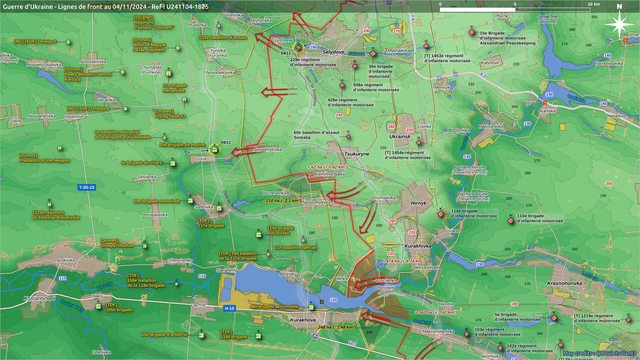Image resolution: width=640 pixels, height=360 pixels.
Task: Click the Selydove town label
Action: (333, 52)
